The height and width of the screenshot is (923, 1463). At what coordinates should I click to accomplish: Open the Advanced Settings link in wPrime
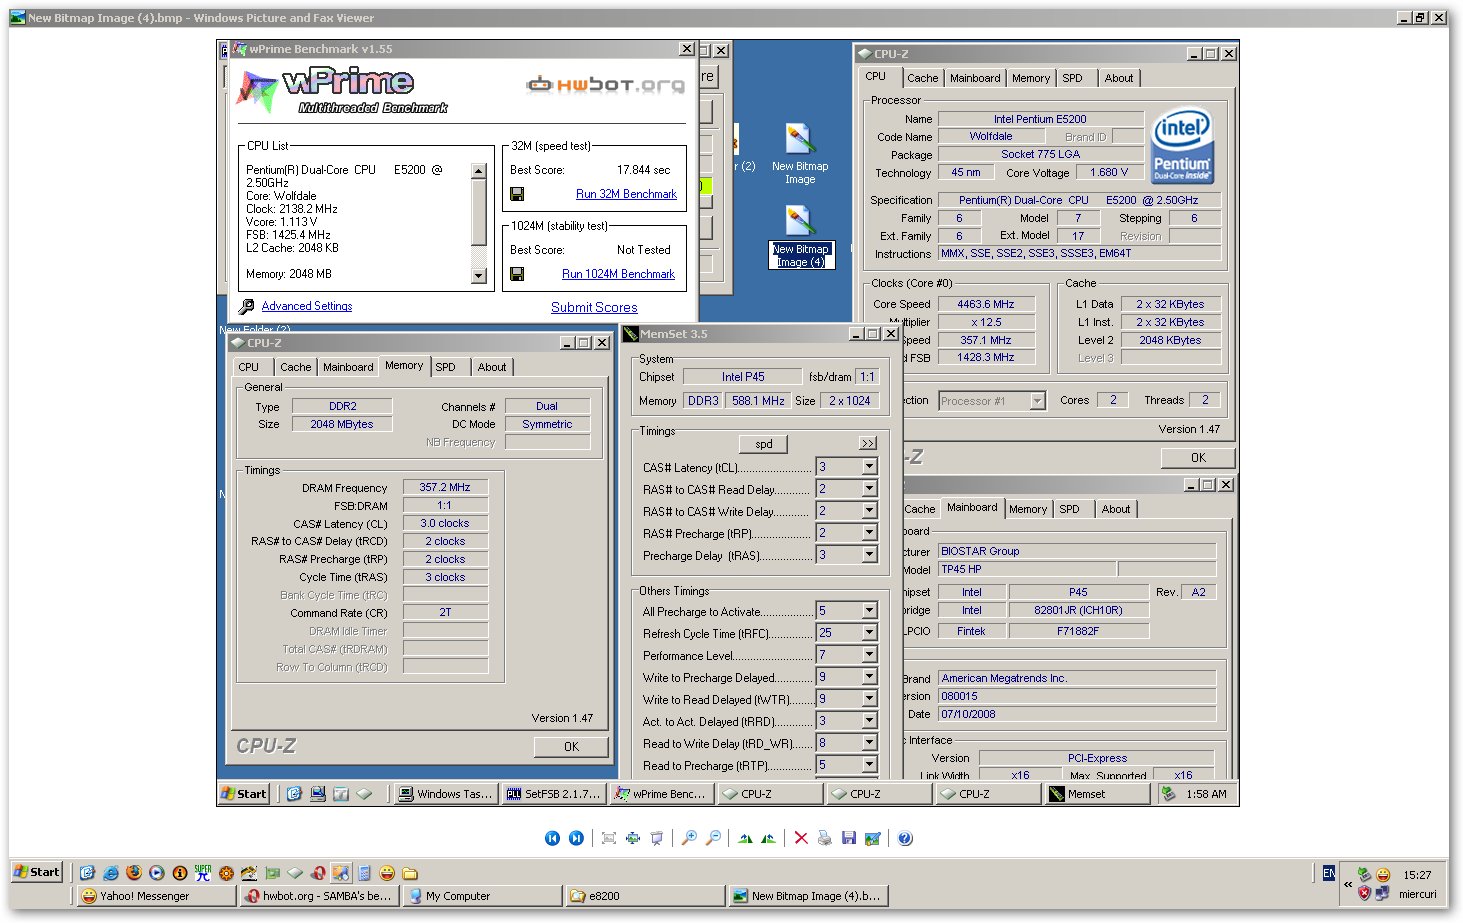[307, 306]
